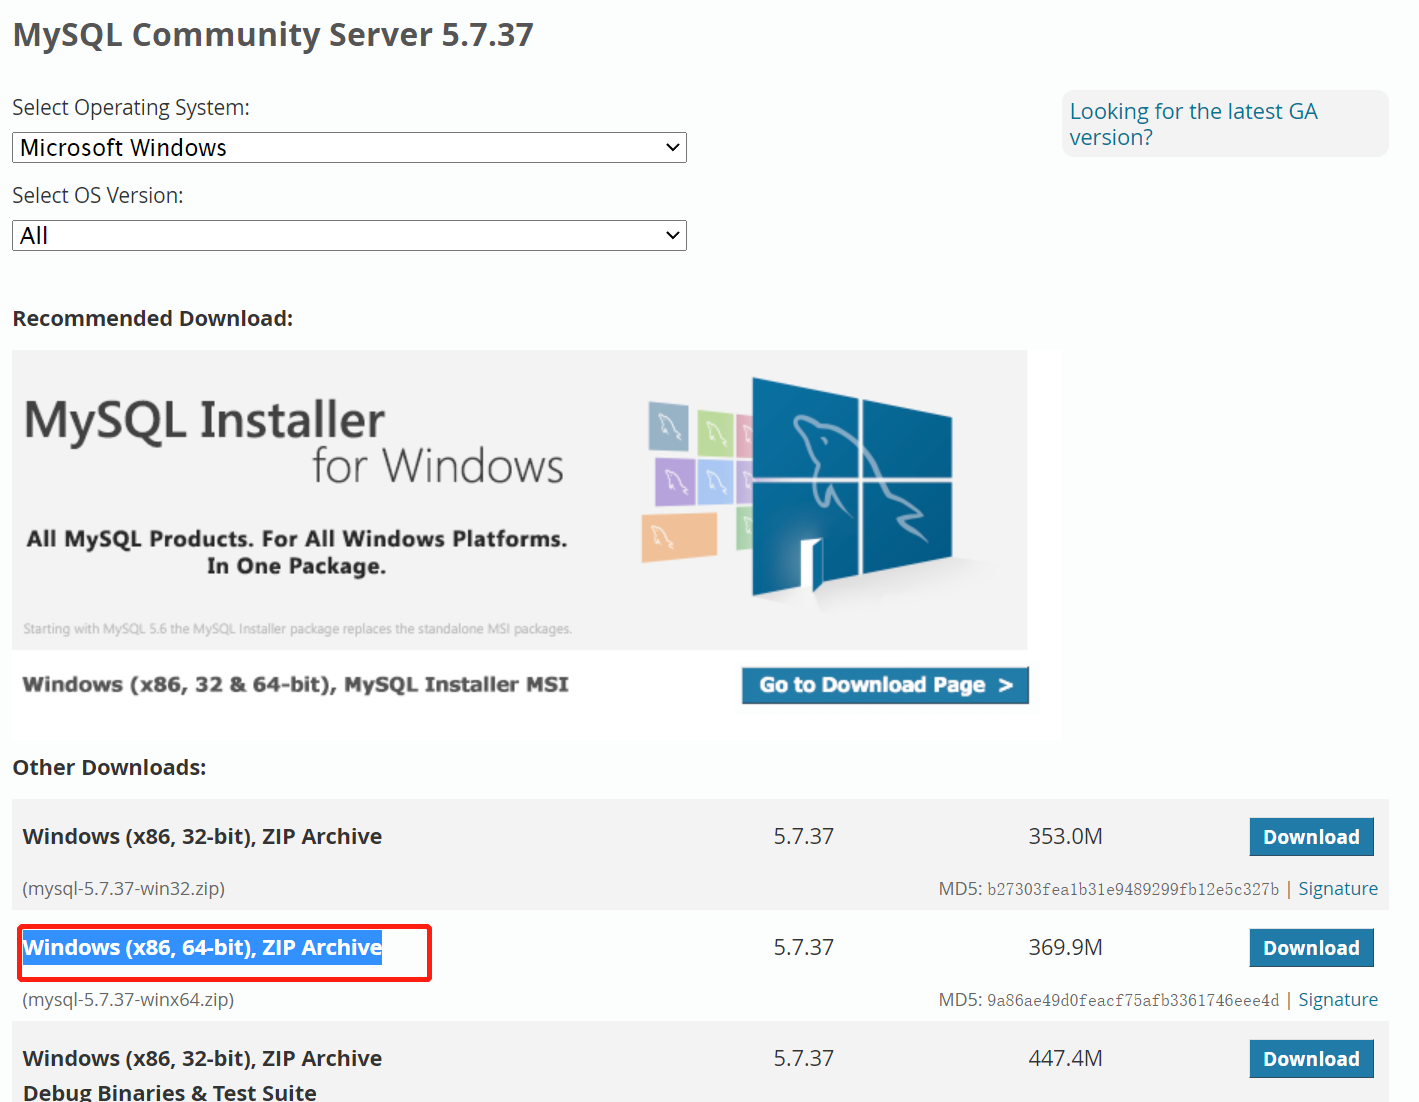
Task: Click the Debug Binaries & Test Suite label
Action: [x=170, y=1091]
